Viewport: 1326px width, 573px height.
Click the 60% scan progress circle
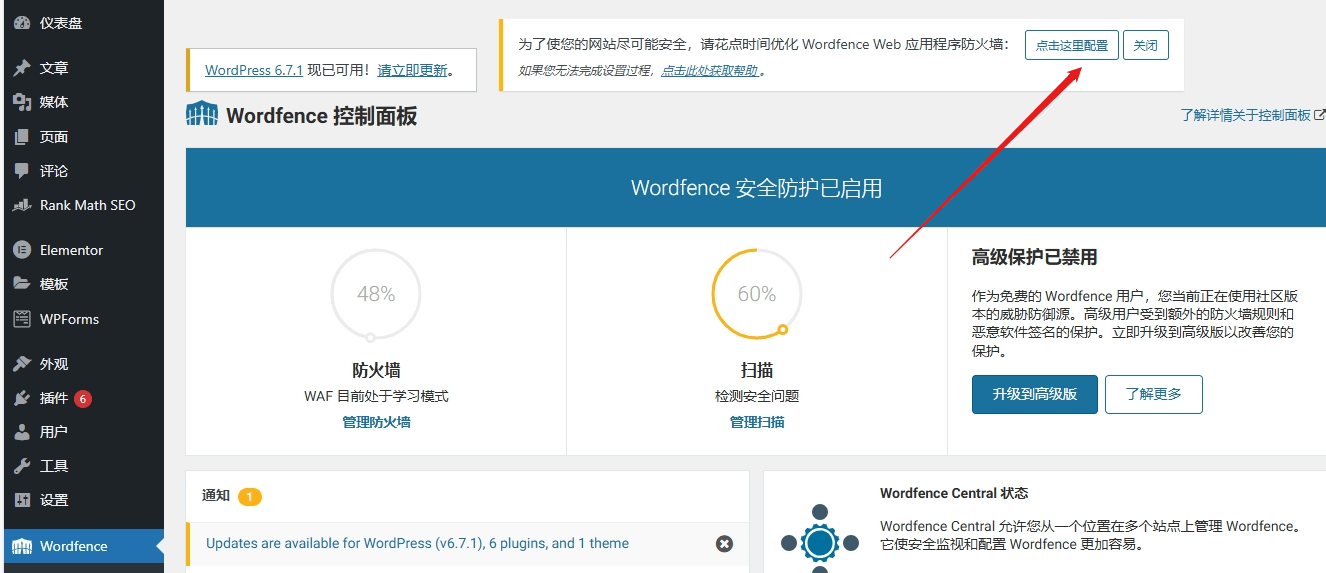coord(757,294)
